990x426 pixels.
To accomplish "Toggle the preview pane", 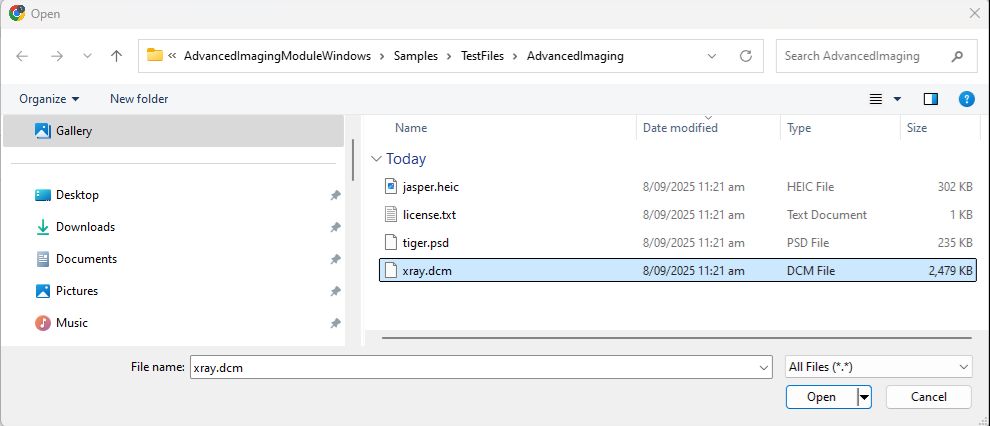I will point(931,99).
